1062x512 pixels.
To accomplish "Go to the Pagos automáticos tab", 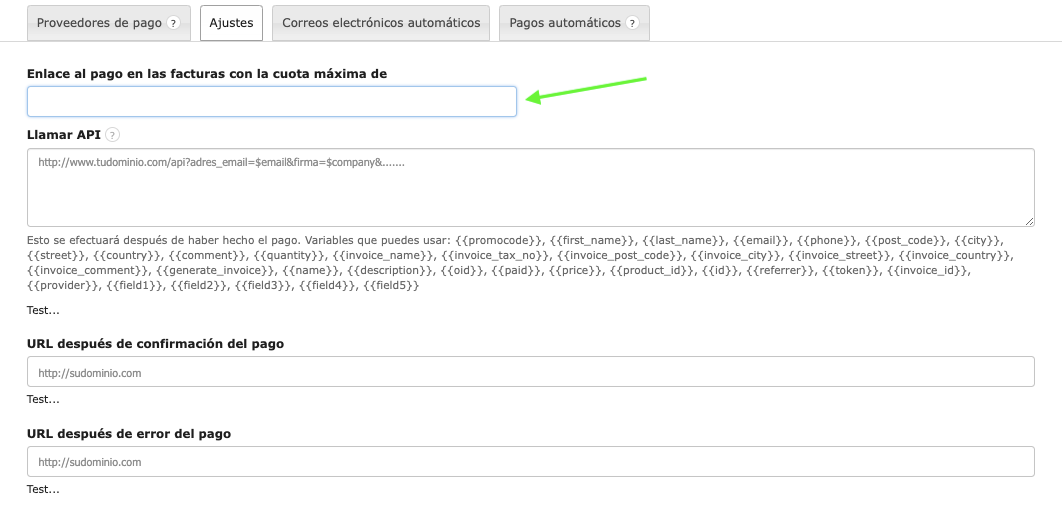I will tap(565, 23).
